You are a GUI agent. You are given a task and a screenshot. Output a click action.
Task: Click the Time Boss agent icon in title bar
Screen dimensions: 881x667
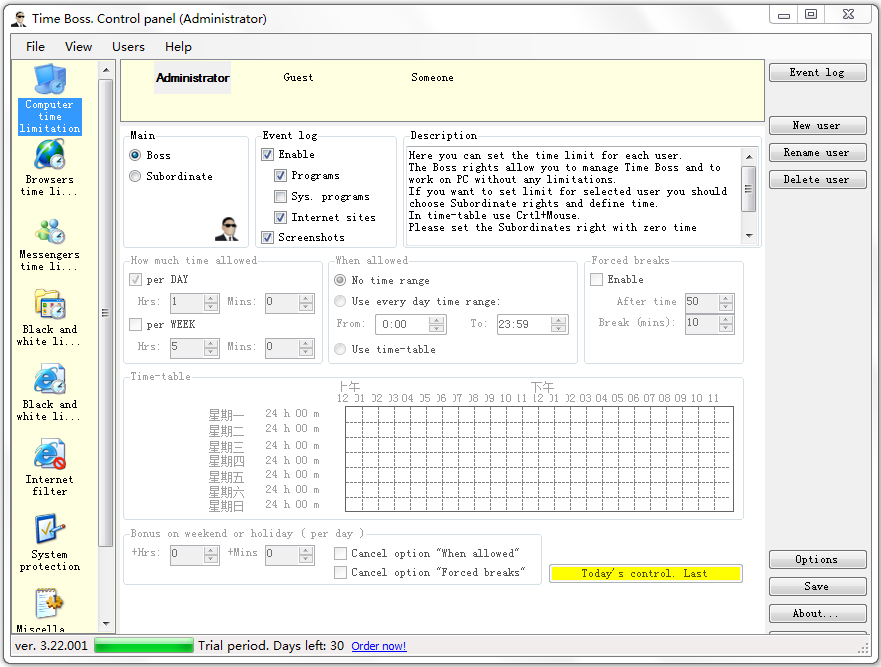(20, 19)
